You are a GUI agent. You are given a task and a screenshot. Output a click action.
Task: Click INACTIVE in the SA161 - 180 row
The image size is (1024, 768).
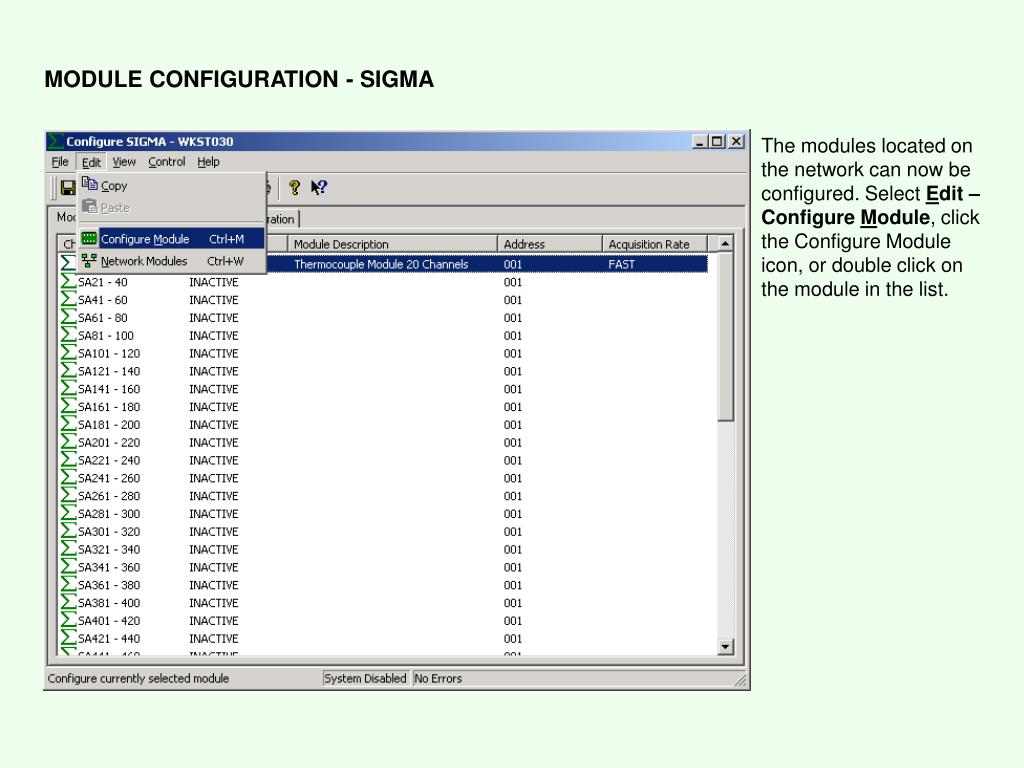[214, 407]
